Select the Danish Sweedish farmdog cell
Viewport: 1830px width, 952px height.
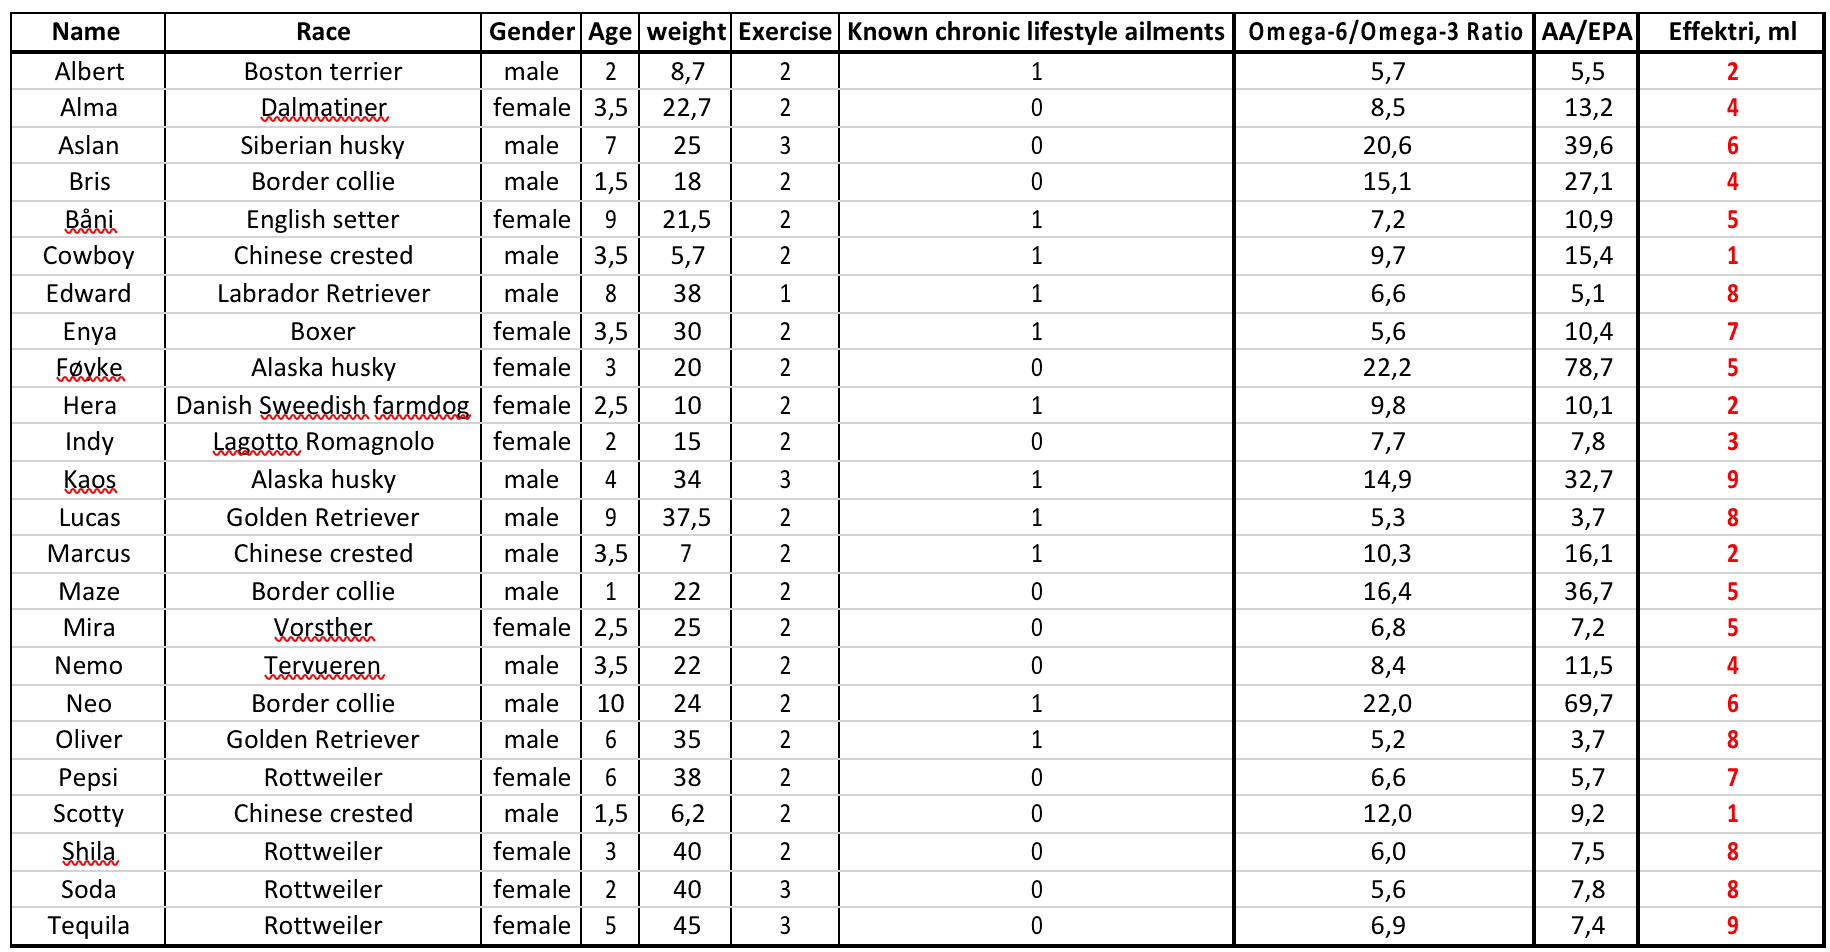click(323, 406)
